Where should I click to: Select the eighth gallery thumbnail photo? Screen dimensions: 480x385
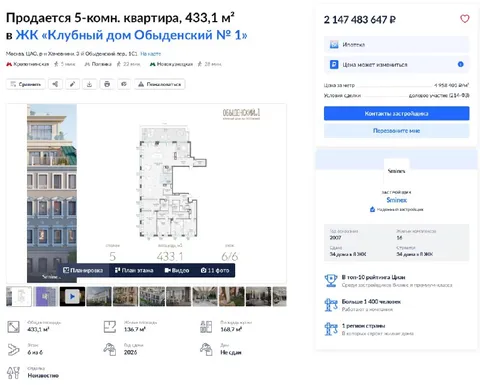click(x=205, y=296)
